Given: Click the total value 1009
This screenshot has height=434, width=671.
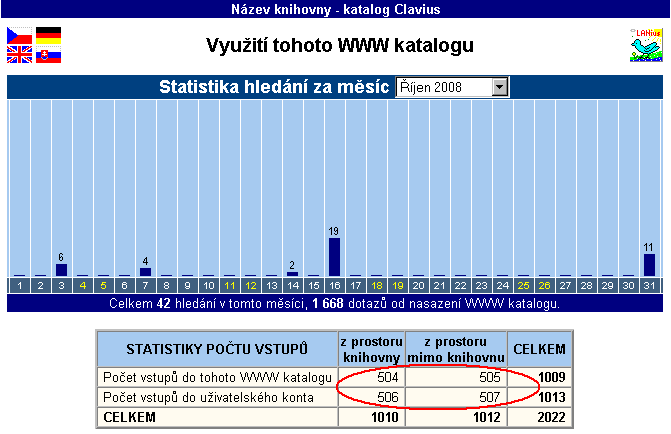Looking at the screenshot, I should [x=552, y=377].
